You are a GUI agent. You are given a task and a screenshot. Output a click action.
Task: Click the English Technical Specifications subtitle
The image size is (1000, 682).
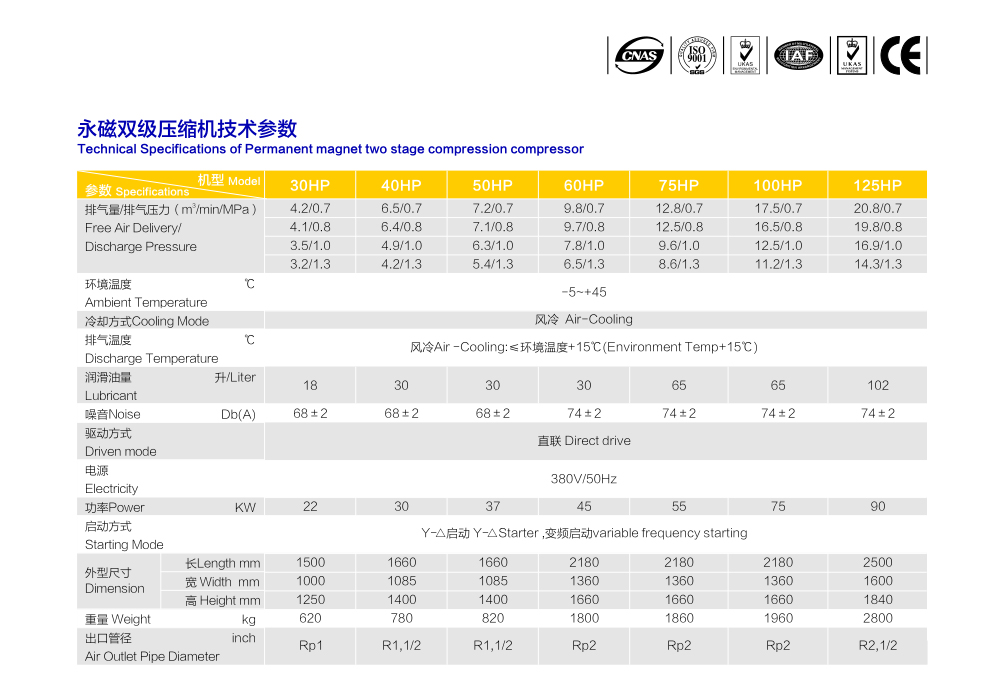pyautogui.click(x=330, y=149)
